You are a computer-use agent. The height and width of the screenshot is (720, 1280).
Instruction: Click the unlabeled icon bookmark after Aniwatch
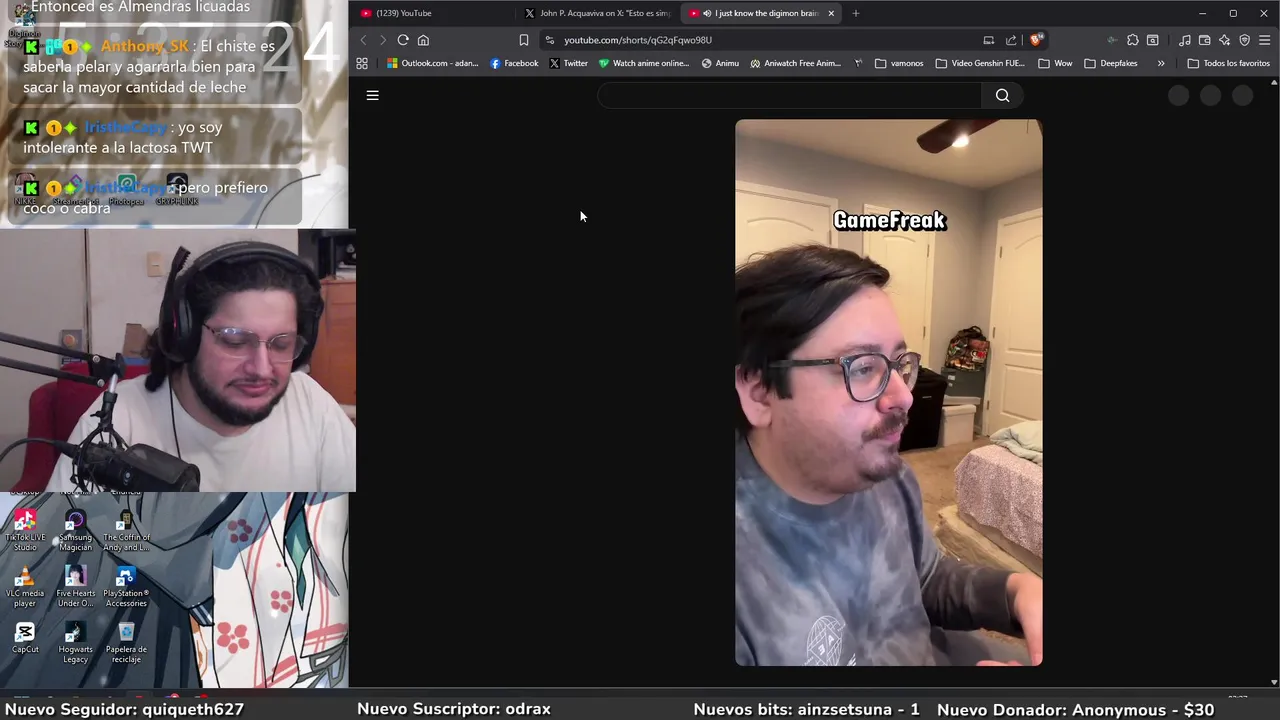[858, 63]
